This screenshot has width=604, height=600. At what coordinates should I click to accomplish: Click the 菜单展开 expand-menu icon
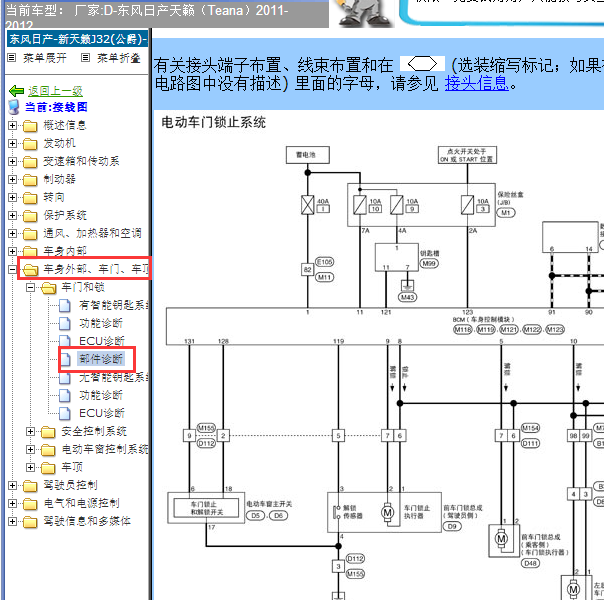[x=12, y=58]
